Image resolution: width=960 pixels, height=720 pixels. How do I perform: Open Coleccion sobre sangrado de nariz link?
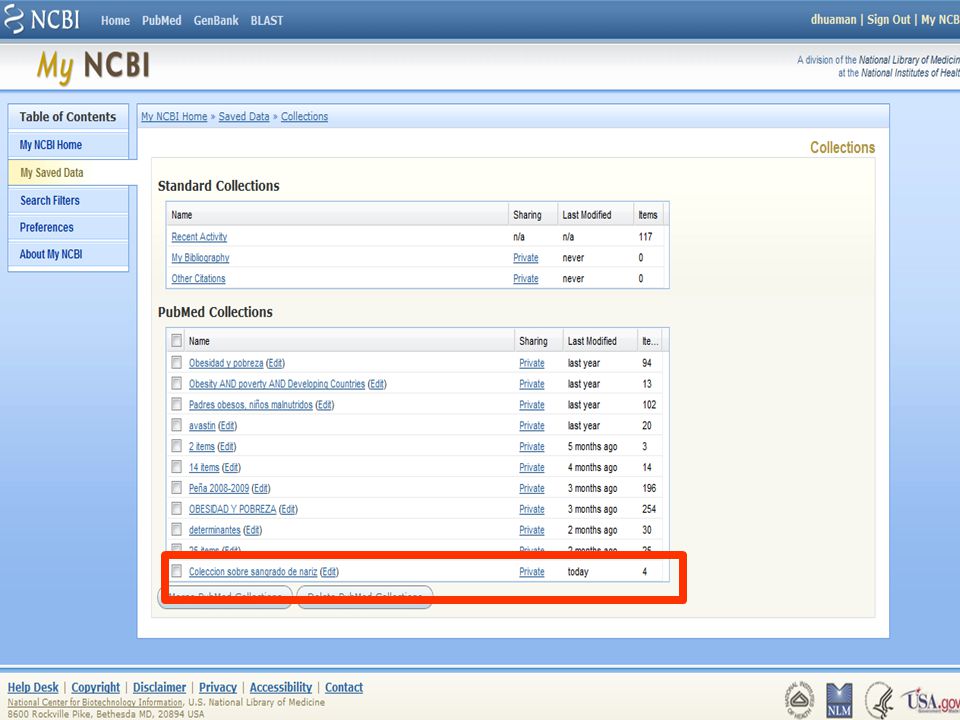pos(253,571)
